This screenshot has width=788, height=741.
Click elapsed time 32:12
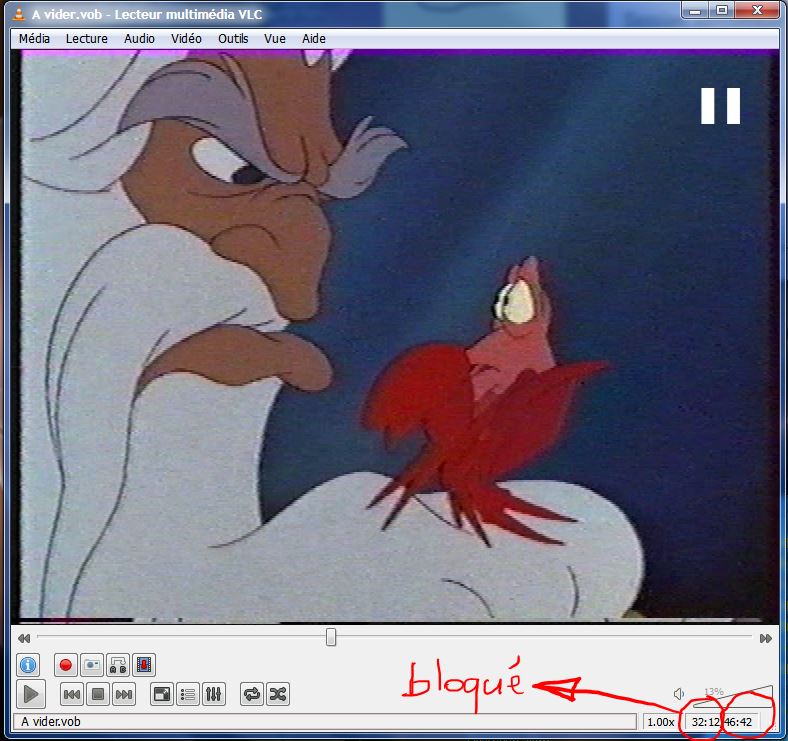pos(706,722)
